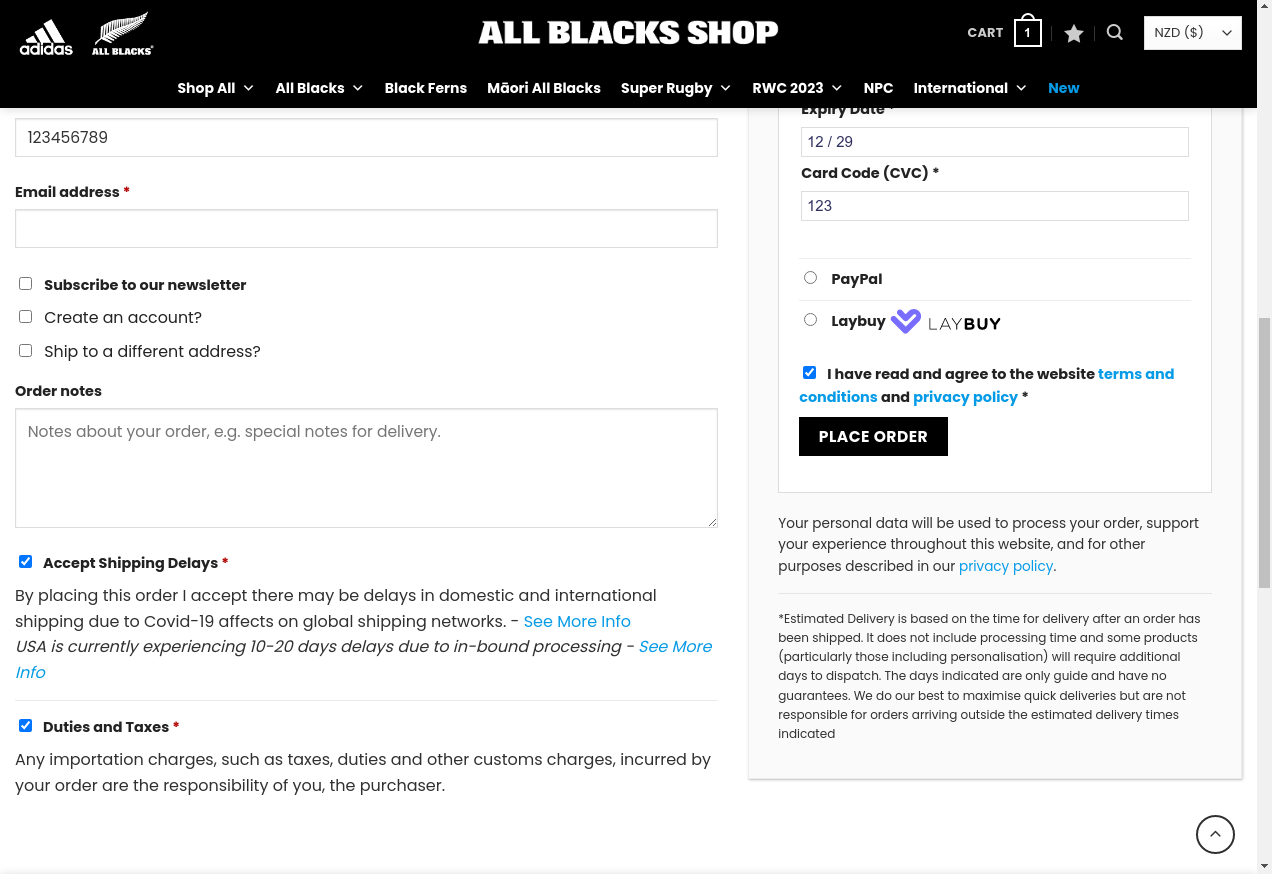This screenshot has width=1272, height=874.
Task: Open search with the magnifier icon
Action: (1115, 33)
